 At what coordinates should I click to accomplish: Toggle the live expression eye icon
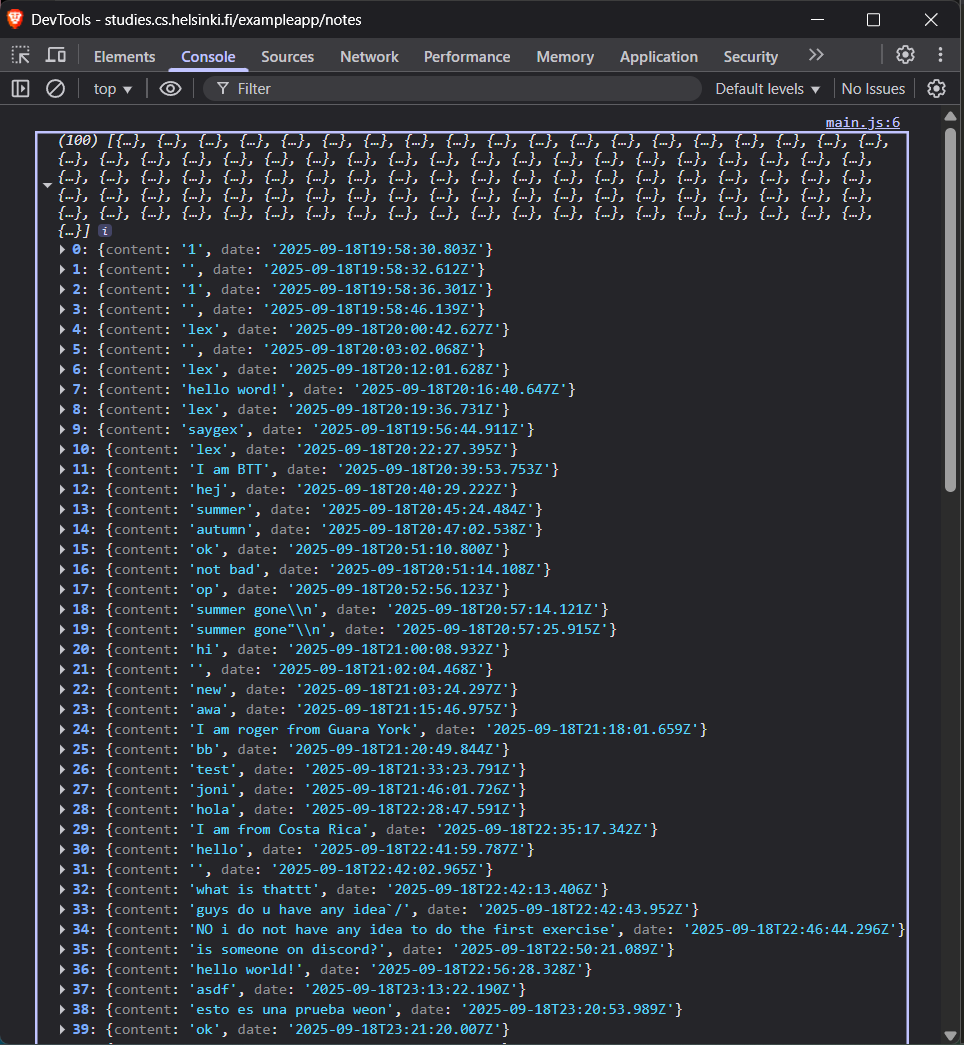tap(171, 89)
